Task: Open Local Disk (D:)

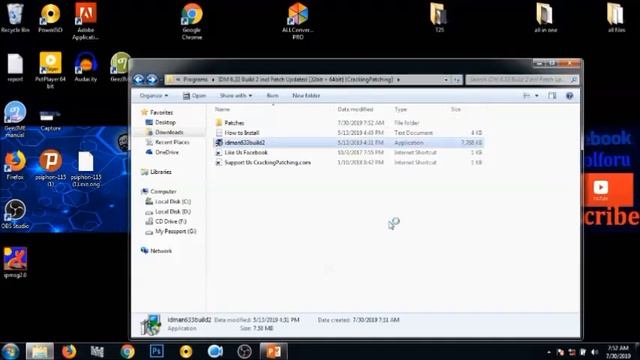Action: (x=173, y=211)
